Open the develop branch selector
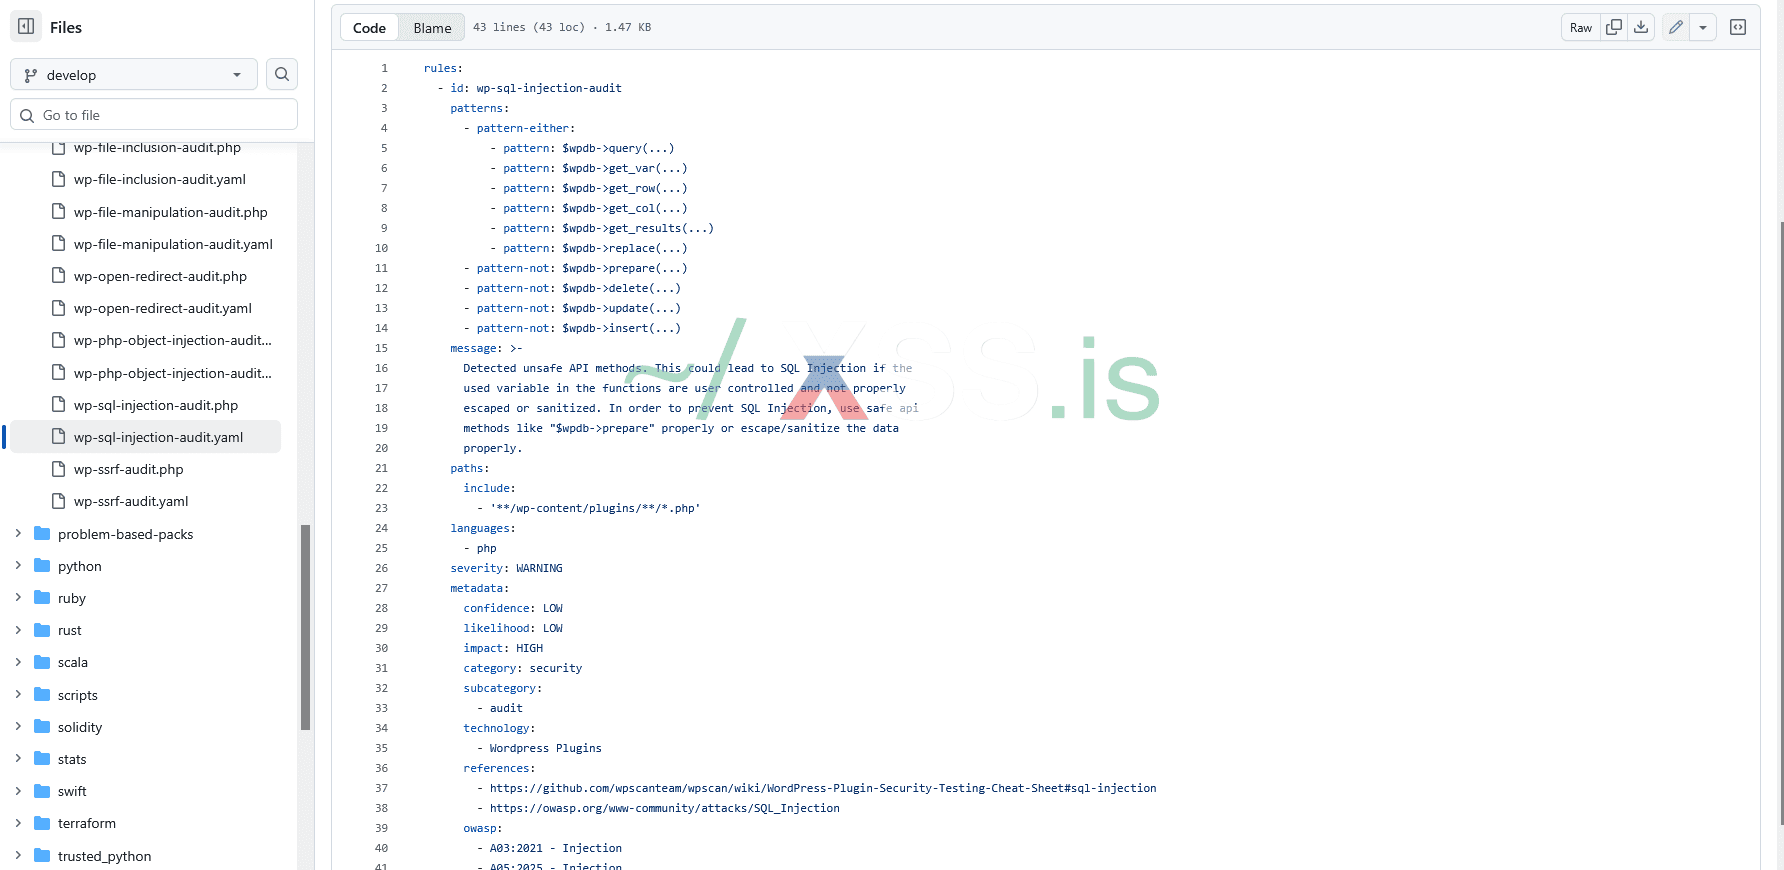 tap(134, 74)
